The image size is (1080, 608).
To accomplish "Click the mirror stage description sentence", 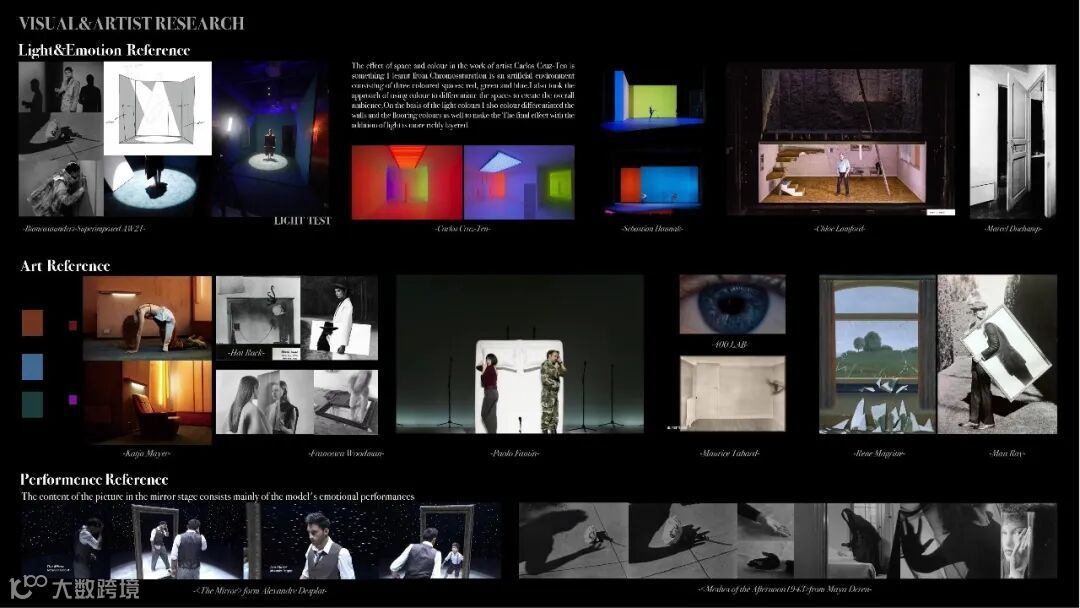I will 218,496.
